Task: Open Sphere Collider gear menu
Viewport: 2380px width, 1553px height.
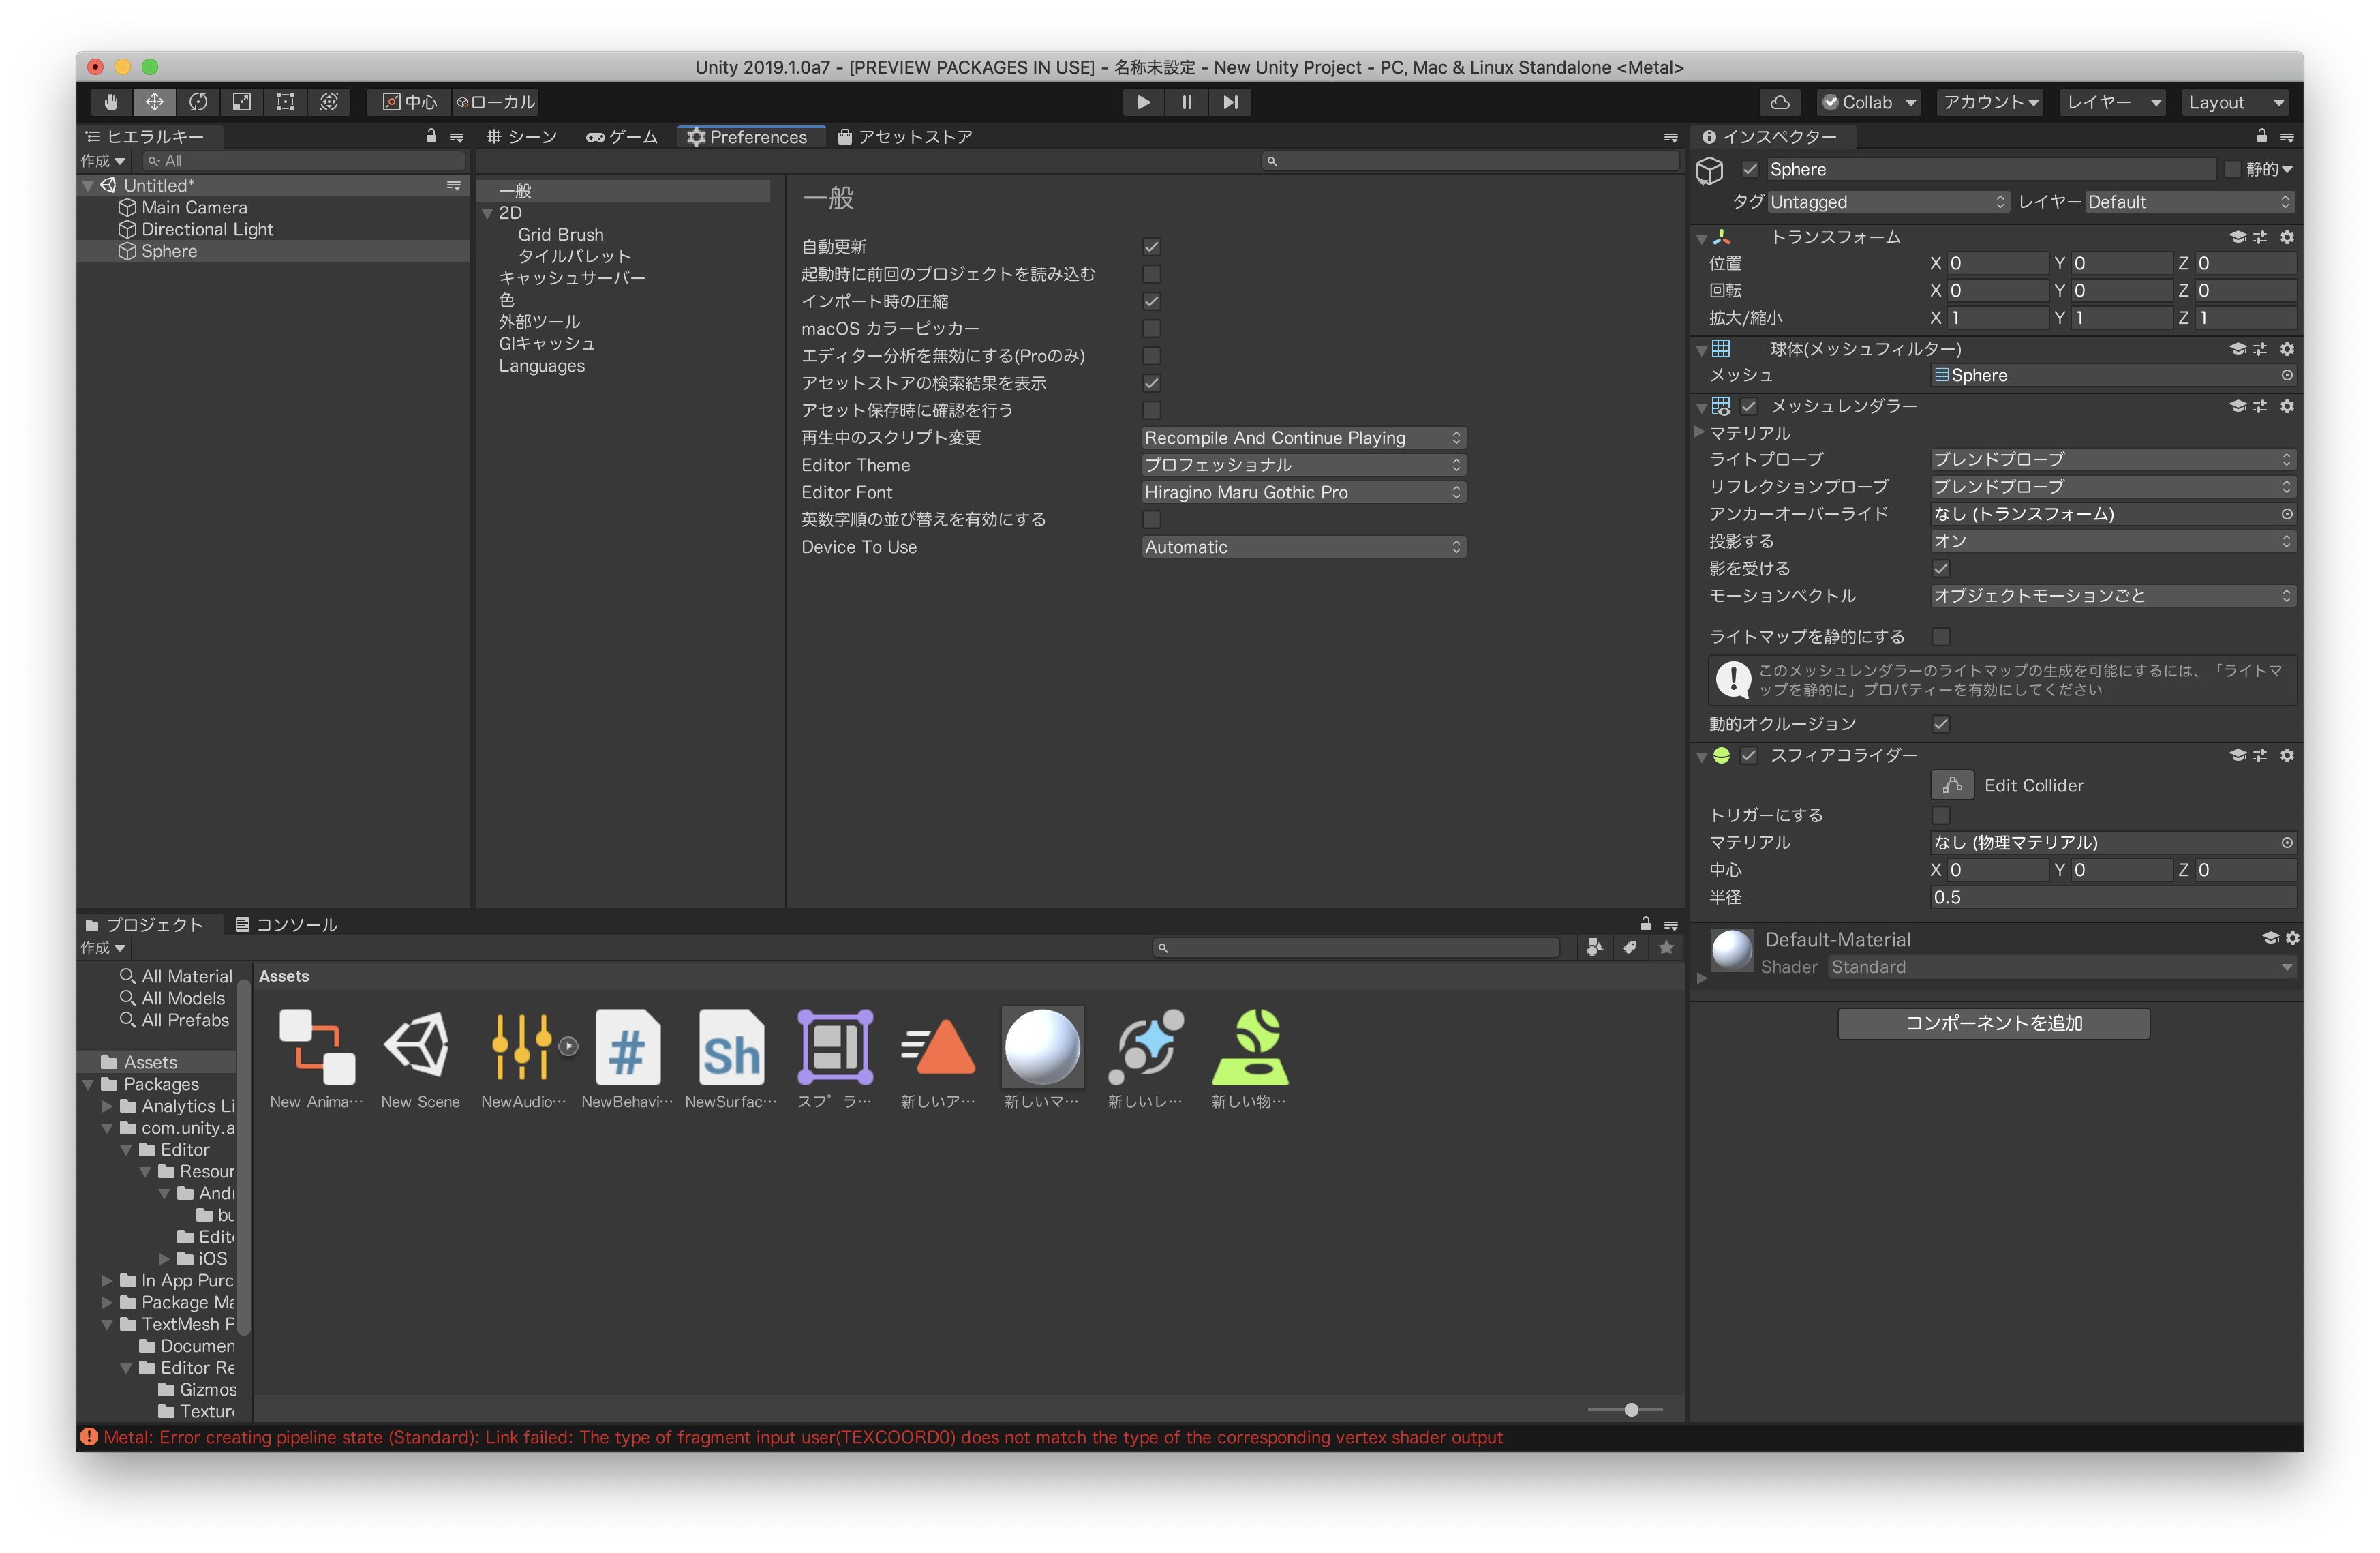Action: (2287, 755)
